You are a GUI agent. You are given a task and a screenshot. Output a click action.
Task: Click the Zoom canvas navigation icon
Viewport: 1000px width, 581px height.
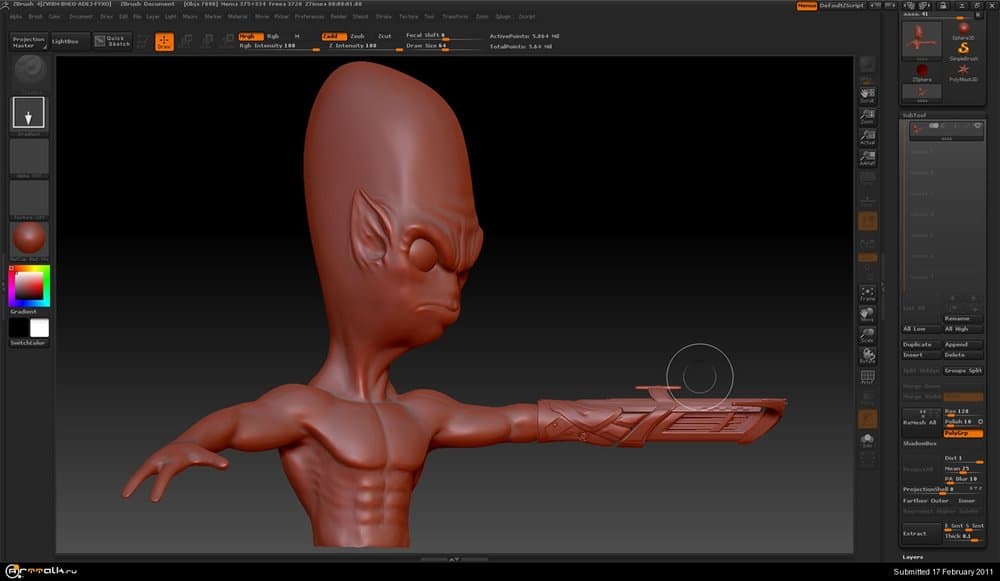[x=867, y=116]
